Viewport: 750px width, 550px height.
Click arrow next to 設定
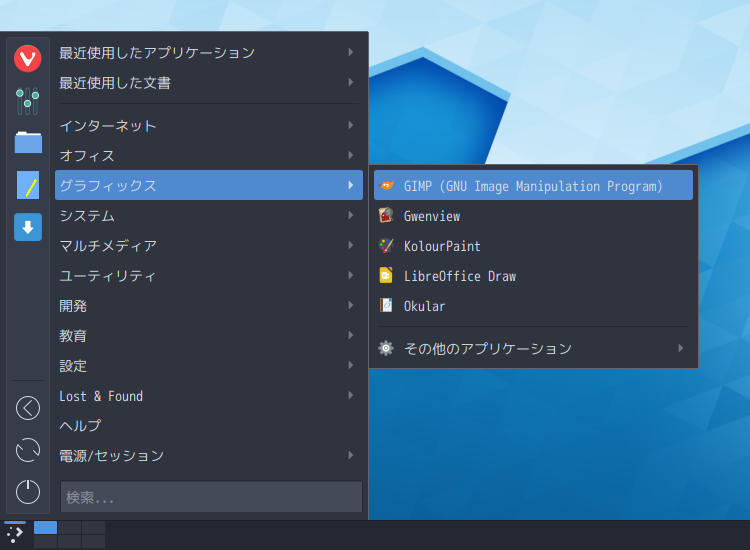[351, 365]
